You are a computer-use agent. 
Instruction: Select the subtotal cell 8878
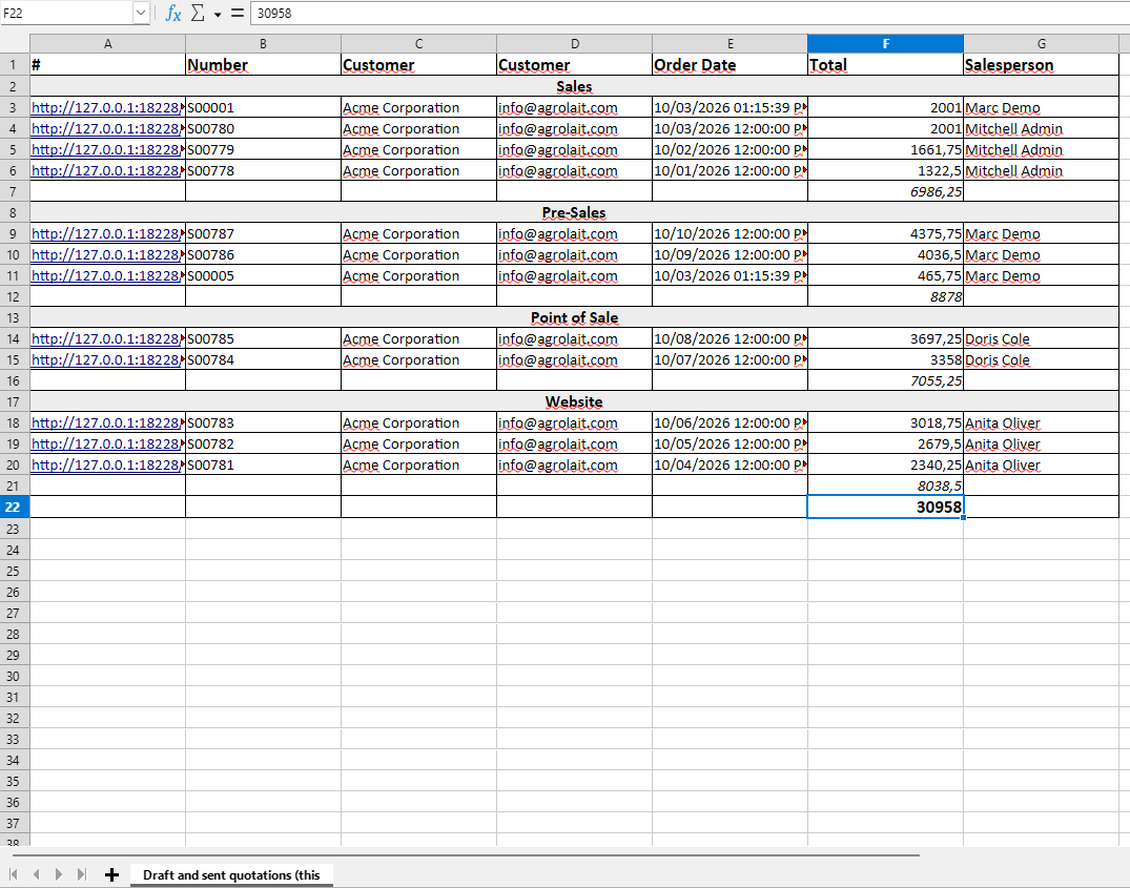(886, 297)
